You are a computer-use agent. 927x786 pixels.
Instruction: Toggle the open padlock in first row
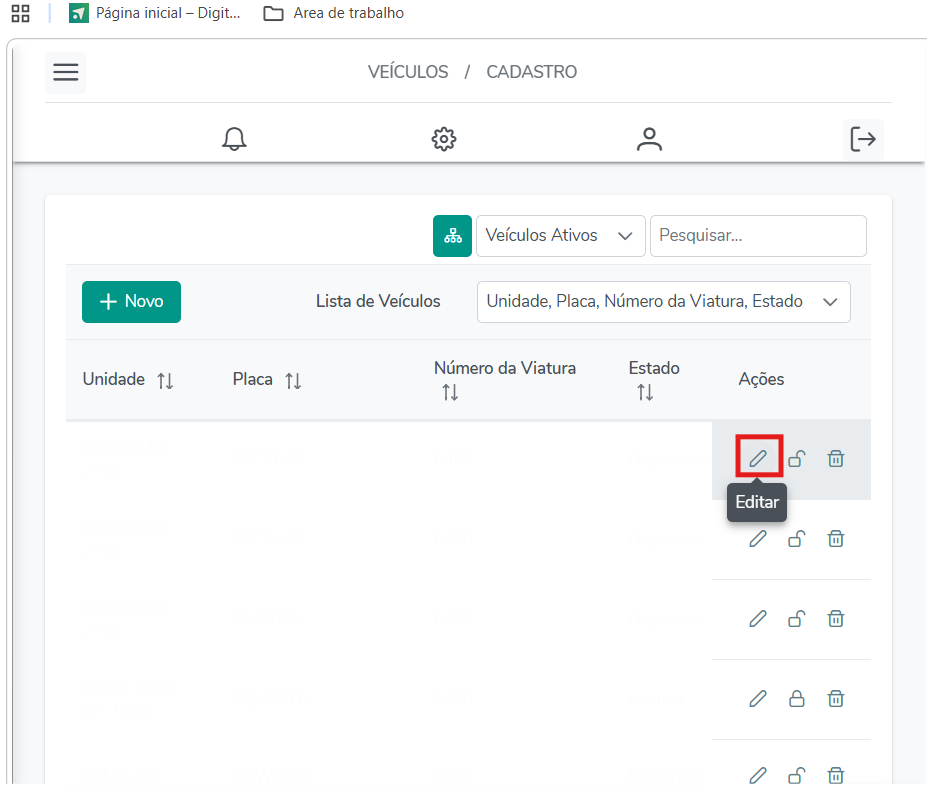click(x=797, y=459)
